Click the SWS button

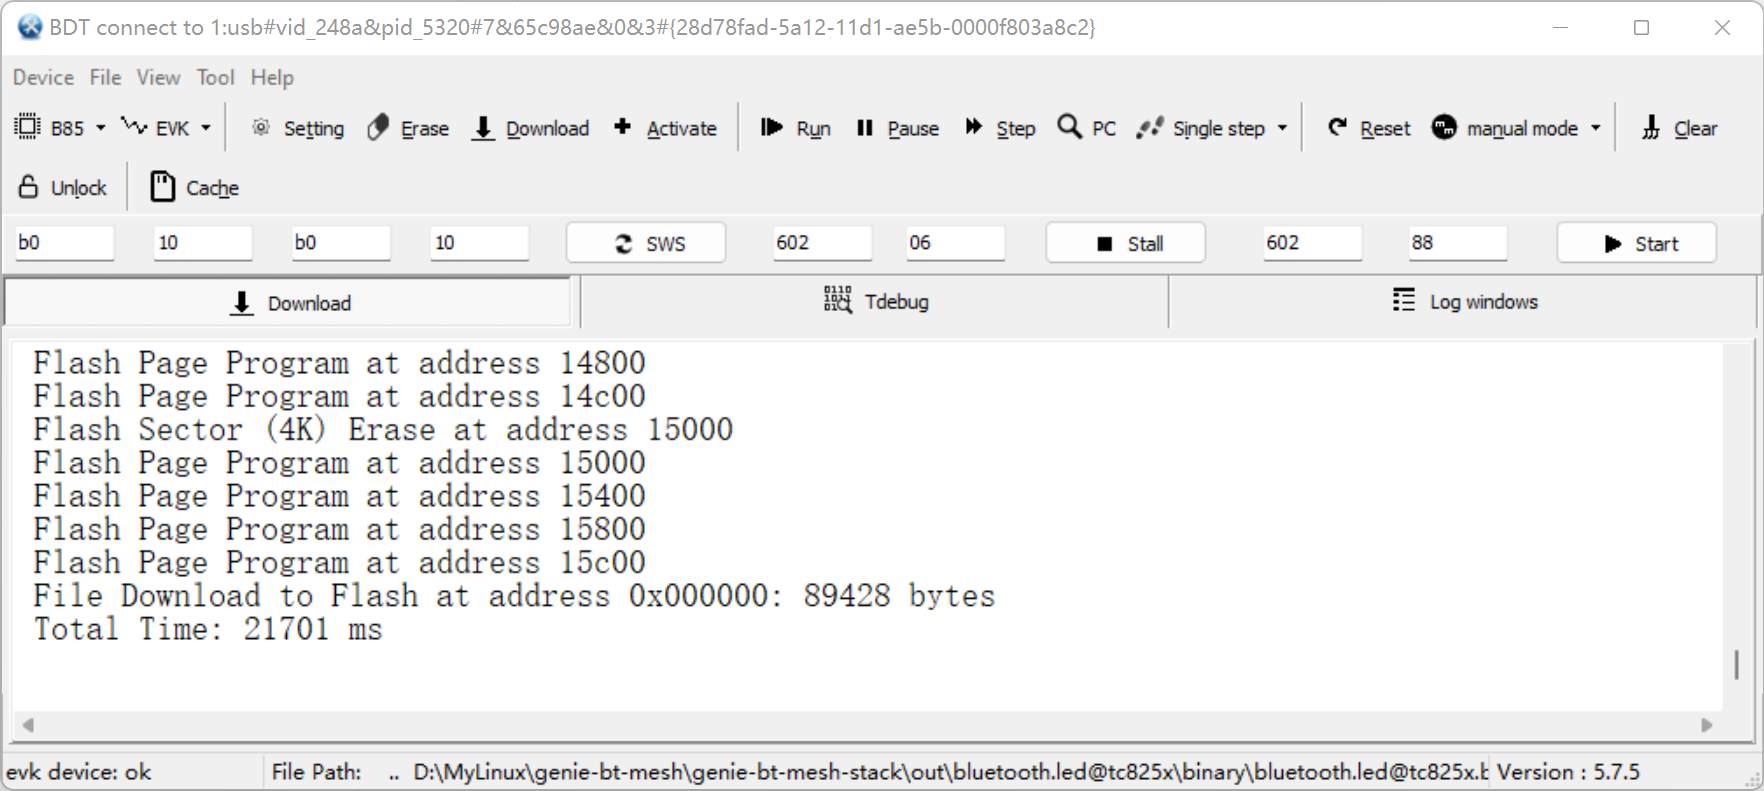click(x=646, y=243)
